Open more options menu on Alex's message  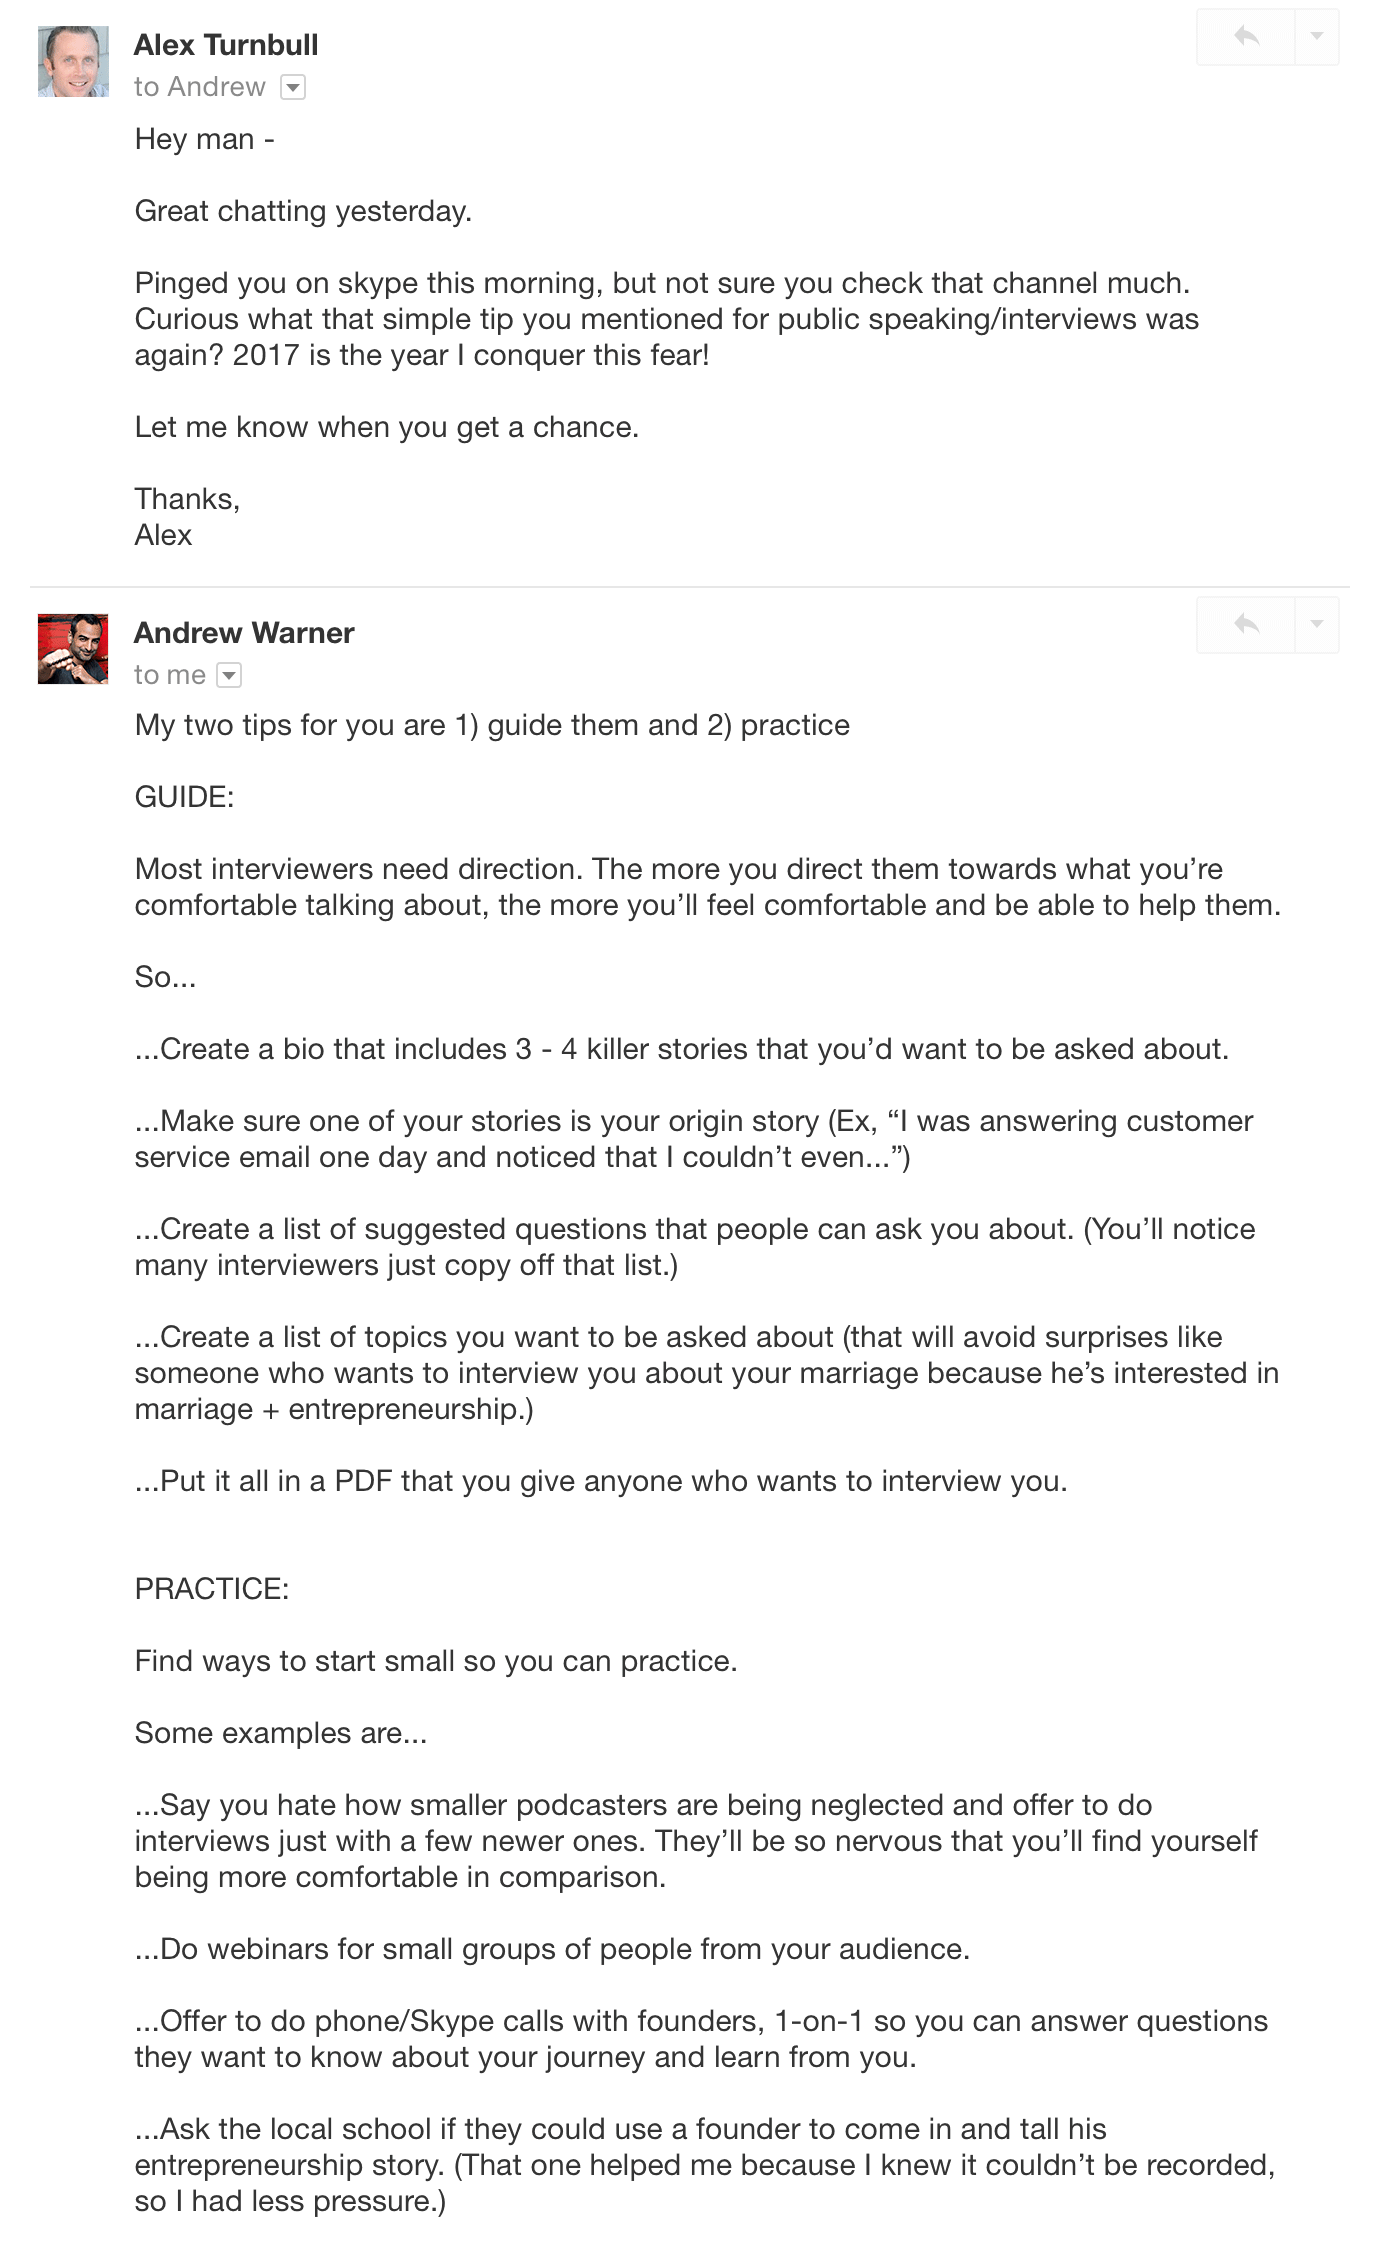tap(1317, 37)
